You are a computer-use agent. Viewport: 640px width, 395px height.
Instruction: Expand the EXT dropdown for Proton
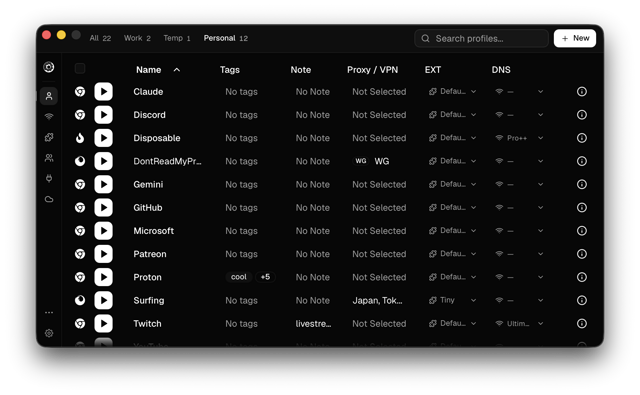click(452, 277)
